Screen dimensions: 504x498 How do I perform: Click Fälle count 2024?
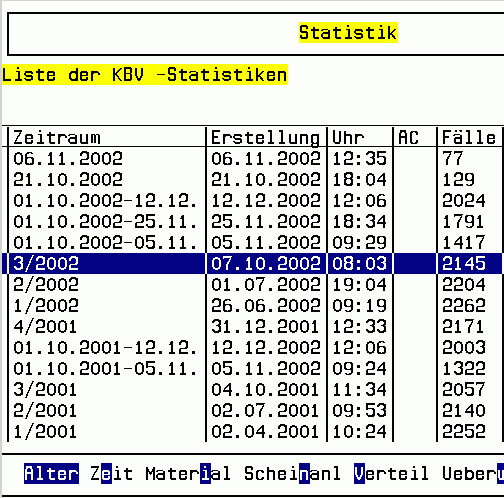[x=464, y=200]
